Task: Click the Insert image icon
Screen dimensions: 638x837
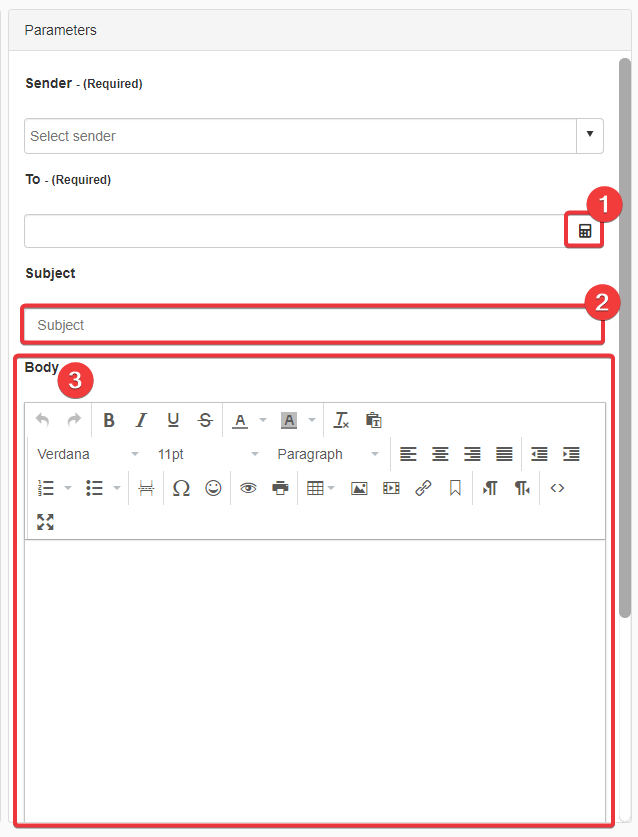Action: (x=359, y=488)
